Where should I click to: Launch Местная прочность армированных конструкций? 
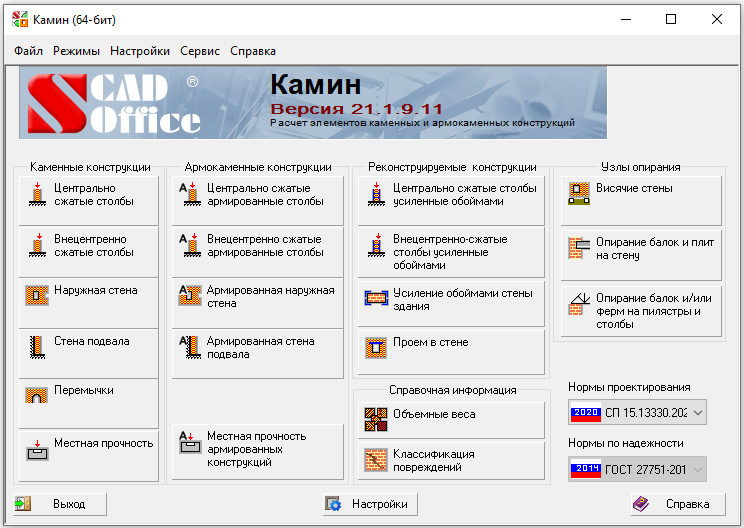coord(257,449)
